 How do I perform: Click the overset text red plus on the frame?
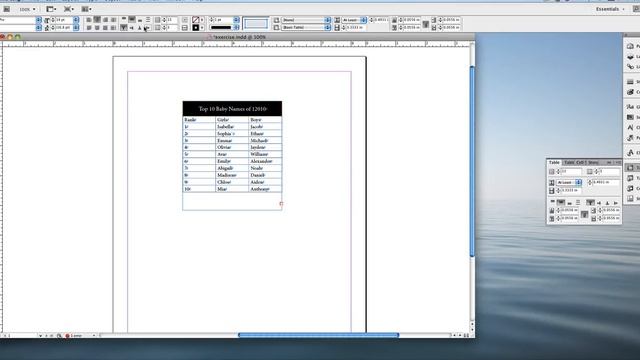[x=281, y=204]
